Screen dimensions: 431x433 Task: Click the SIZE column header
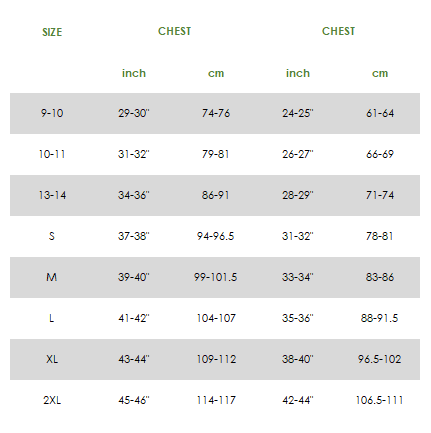[52, 32]
